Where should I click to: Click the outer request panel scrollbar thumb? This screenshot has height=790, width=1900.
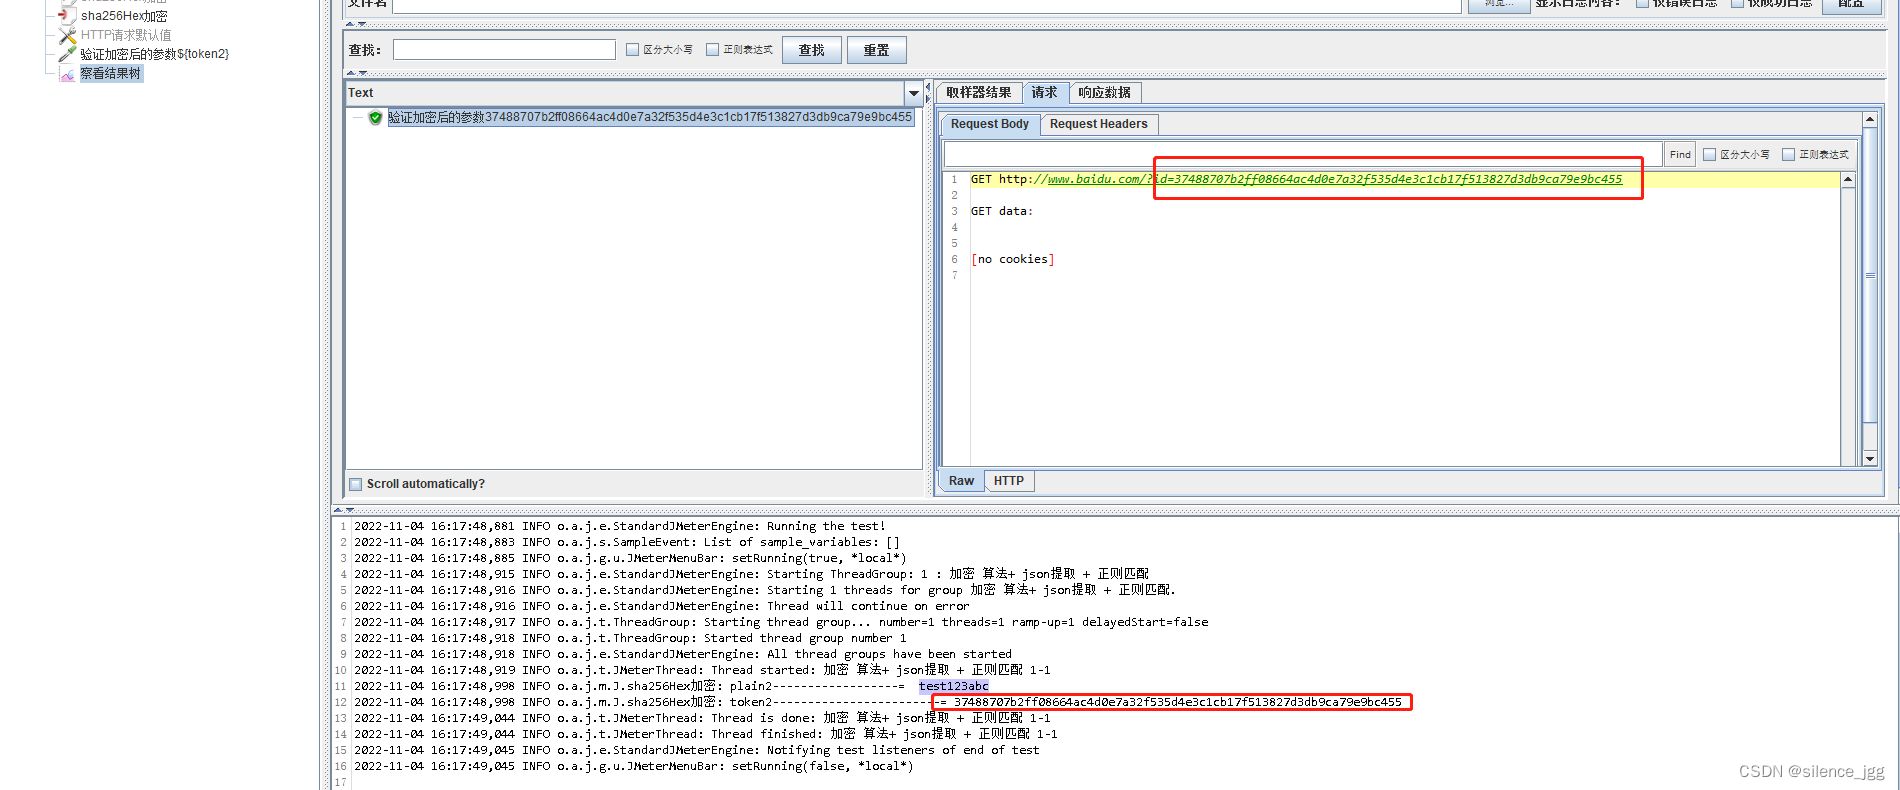pos(1870,275)
